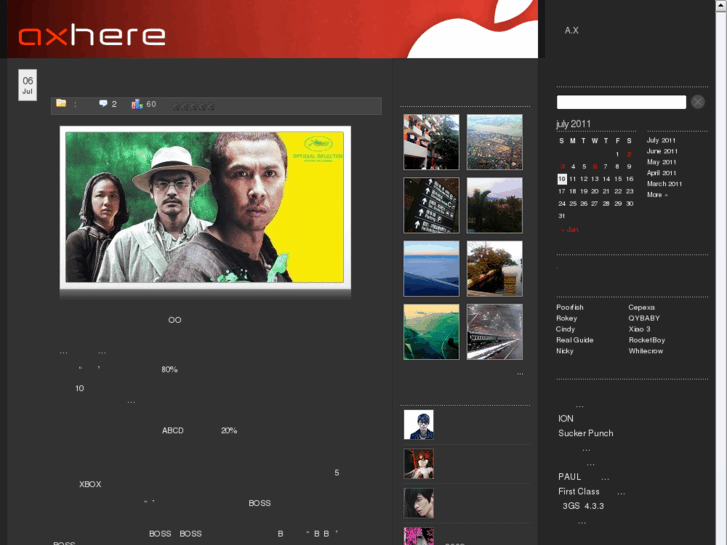Image resolution: width=727 pixels, height=545 pixels.
Task: Open the movie poster image in the post
Action: click(205, 207)
